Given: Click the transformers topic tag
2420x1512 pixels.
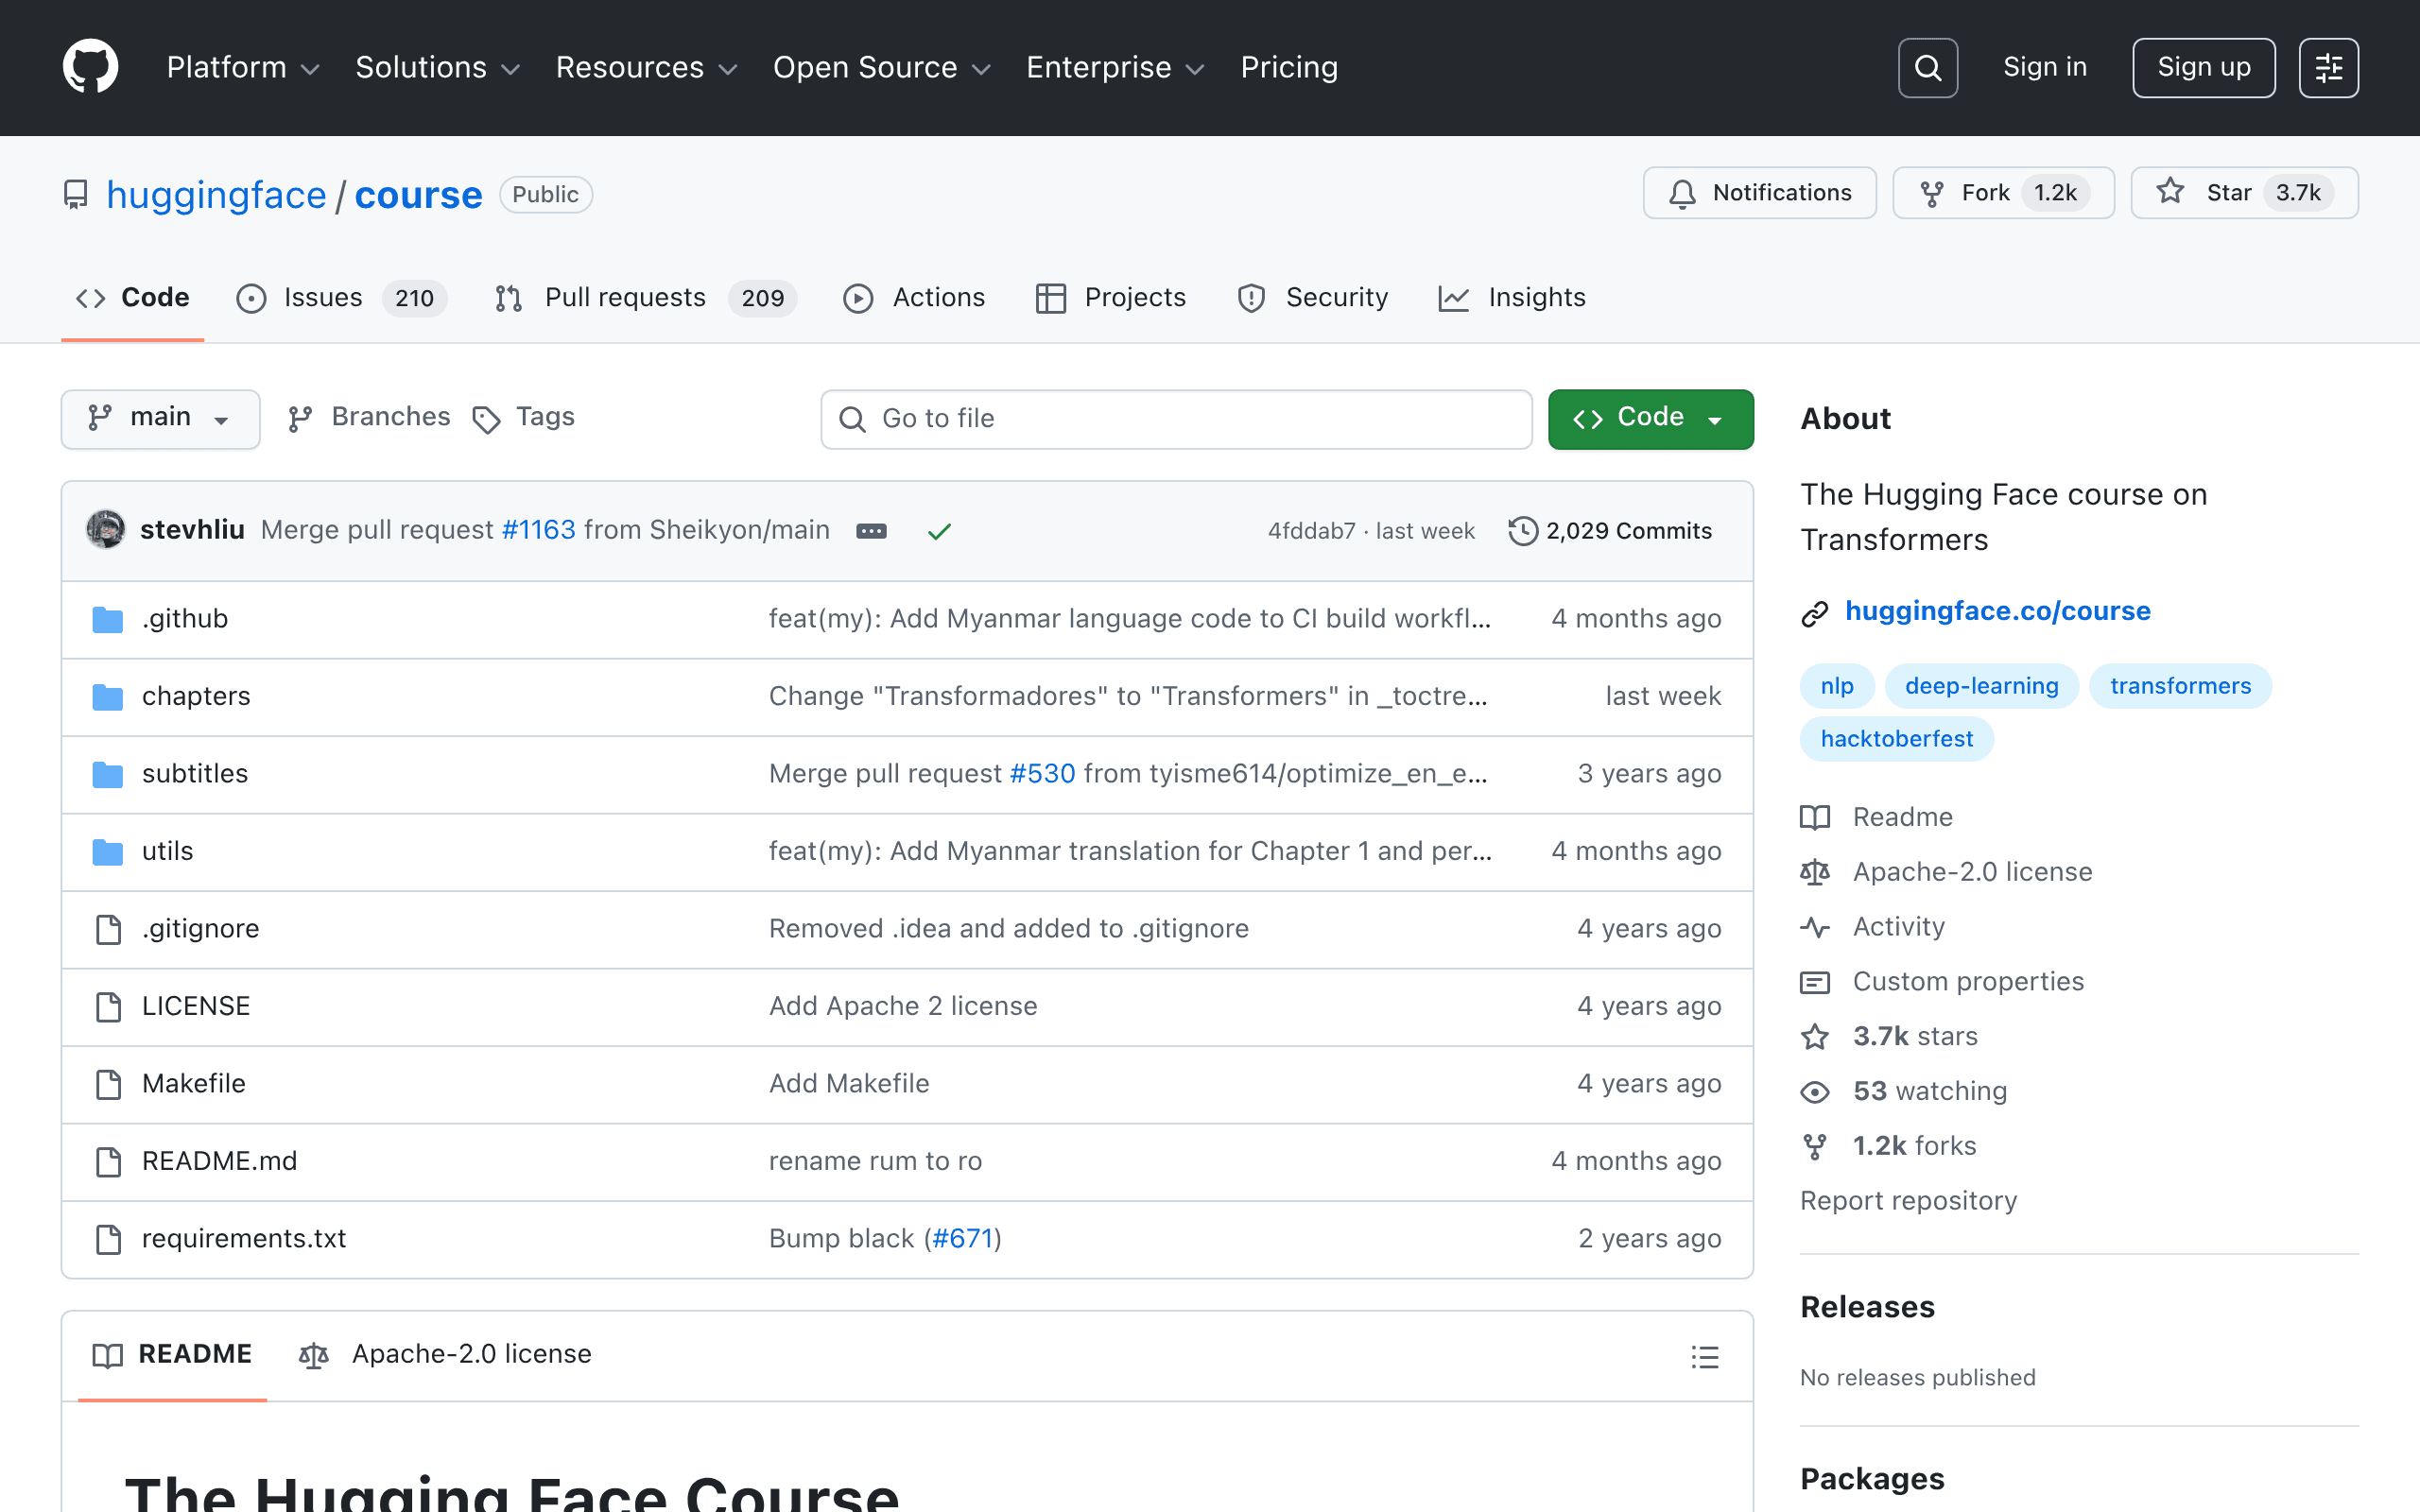Looking at the screenshot, I should coord(2180,686).
